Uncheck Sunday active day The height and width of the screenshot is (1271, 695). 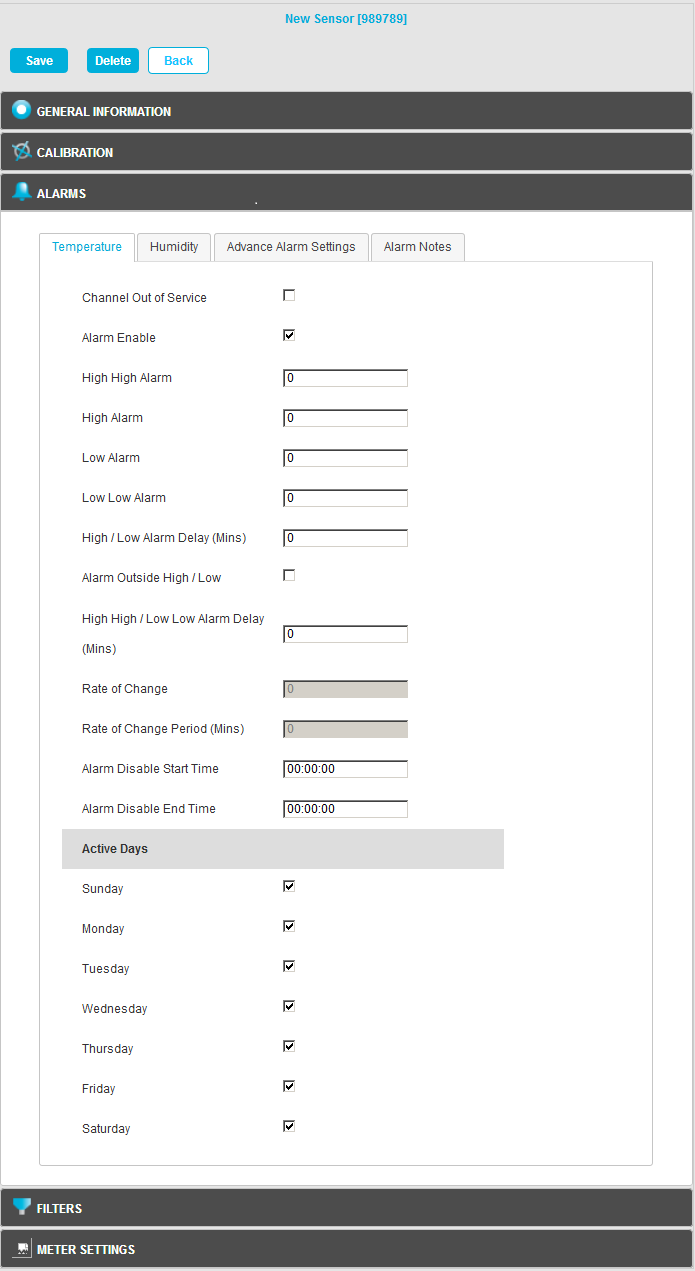289,886
